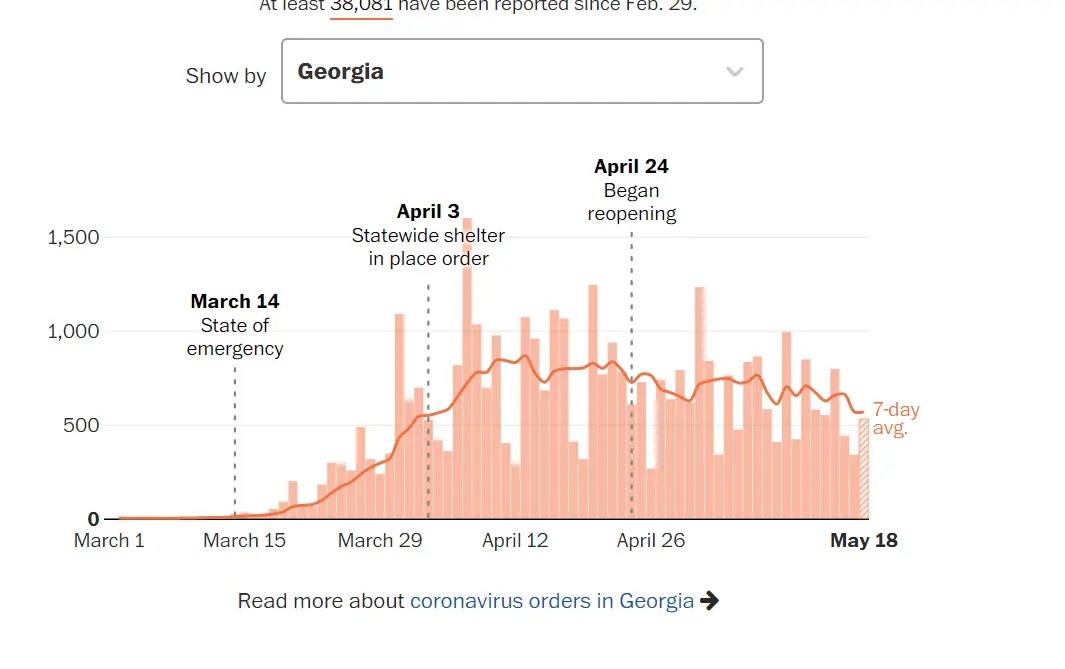Click the underlined 38,081 case count
1065x669 pixels.
click(x=361, y=6)
